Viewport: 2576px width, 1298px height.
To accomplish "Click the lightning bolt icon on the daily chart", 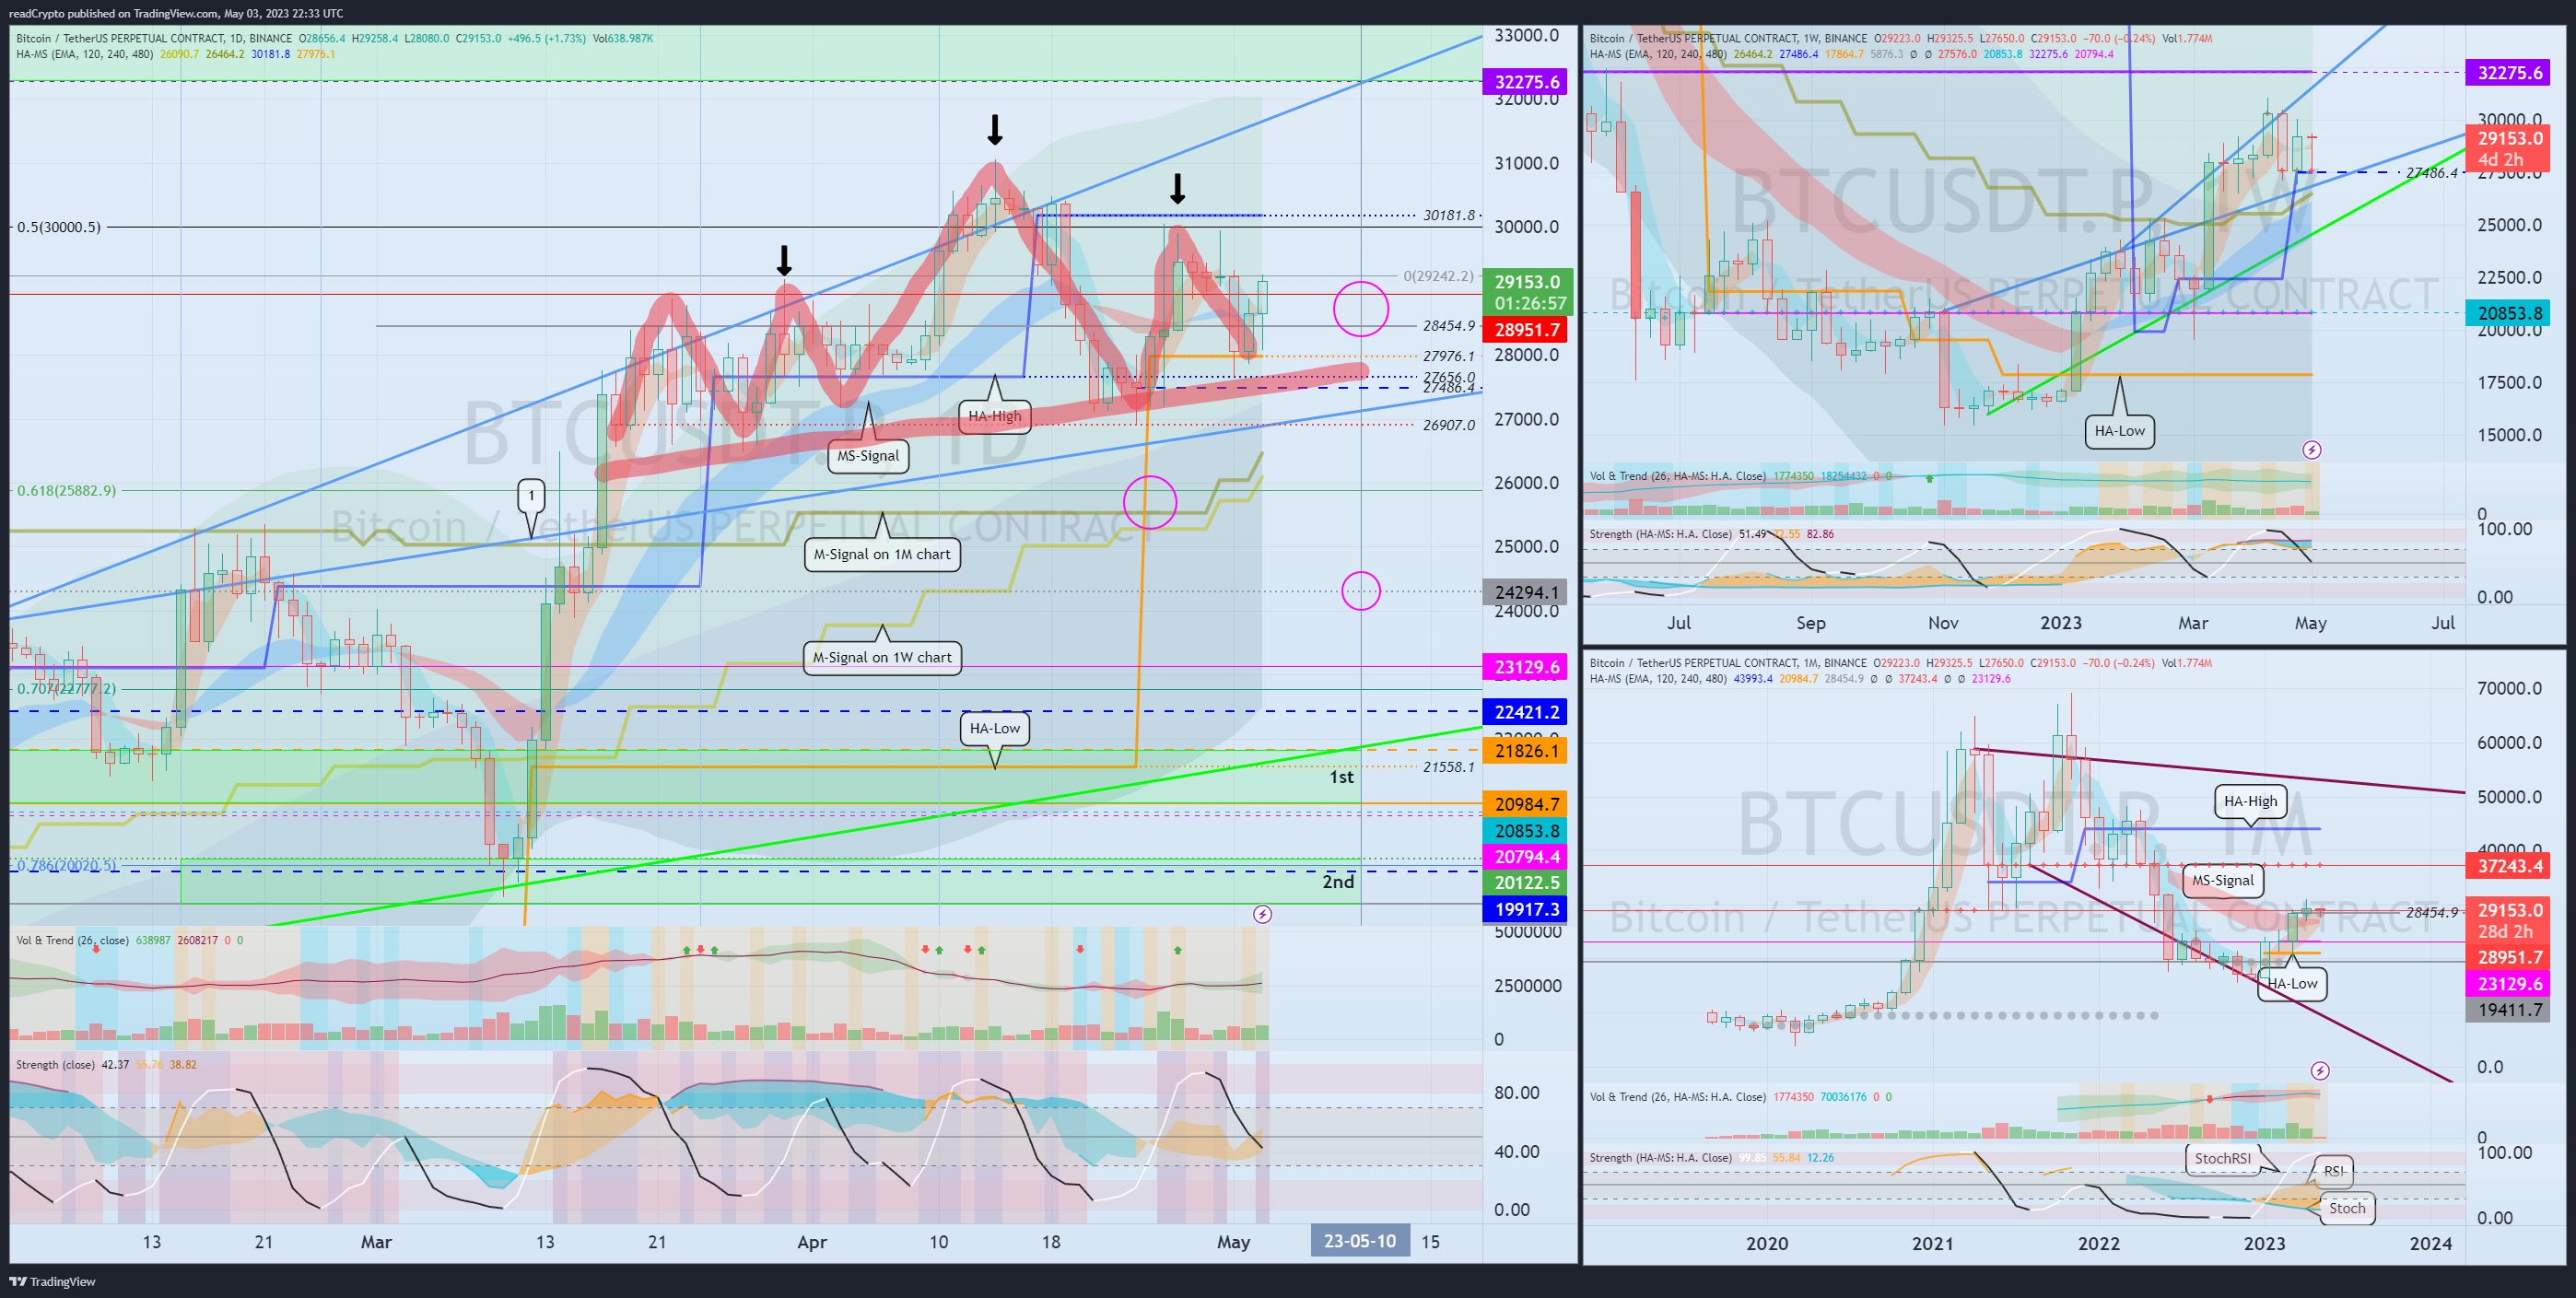I will pos(1263,914).
